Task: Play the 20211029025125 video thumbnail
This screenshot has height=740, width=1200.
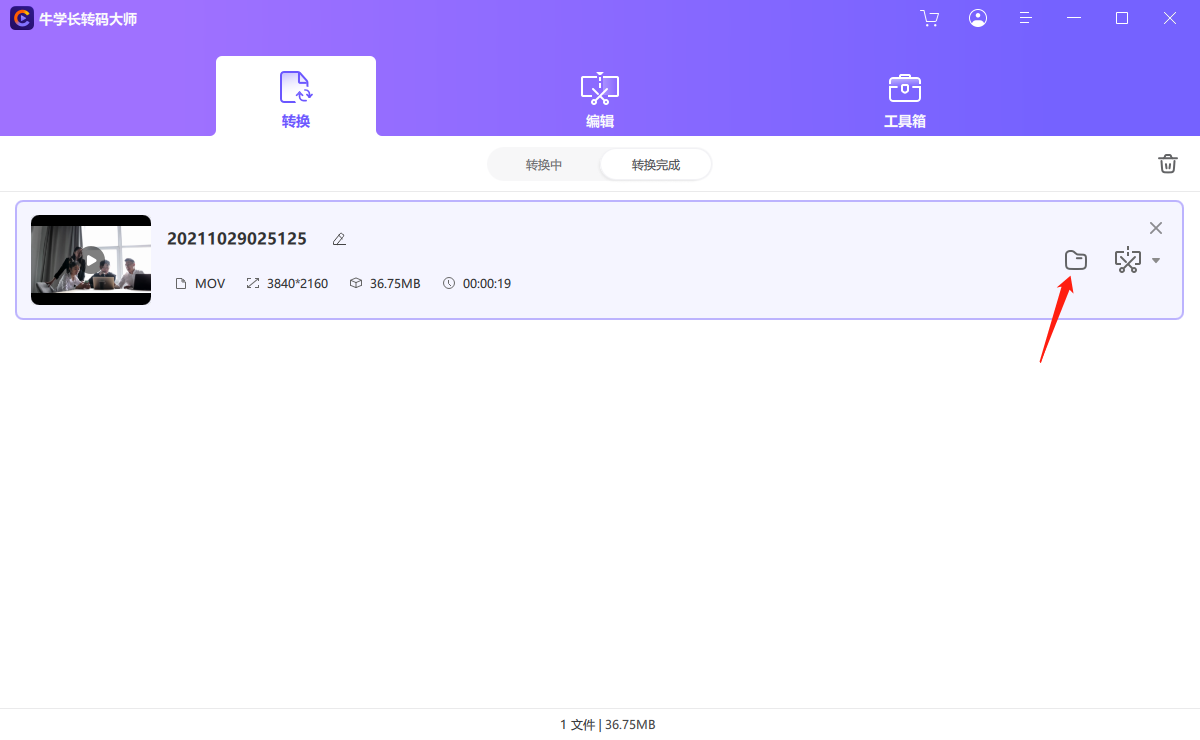Action: [91, 260]
